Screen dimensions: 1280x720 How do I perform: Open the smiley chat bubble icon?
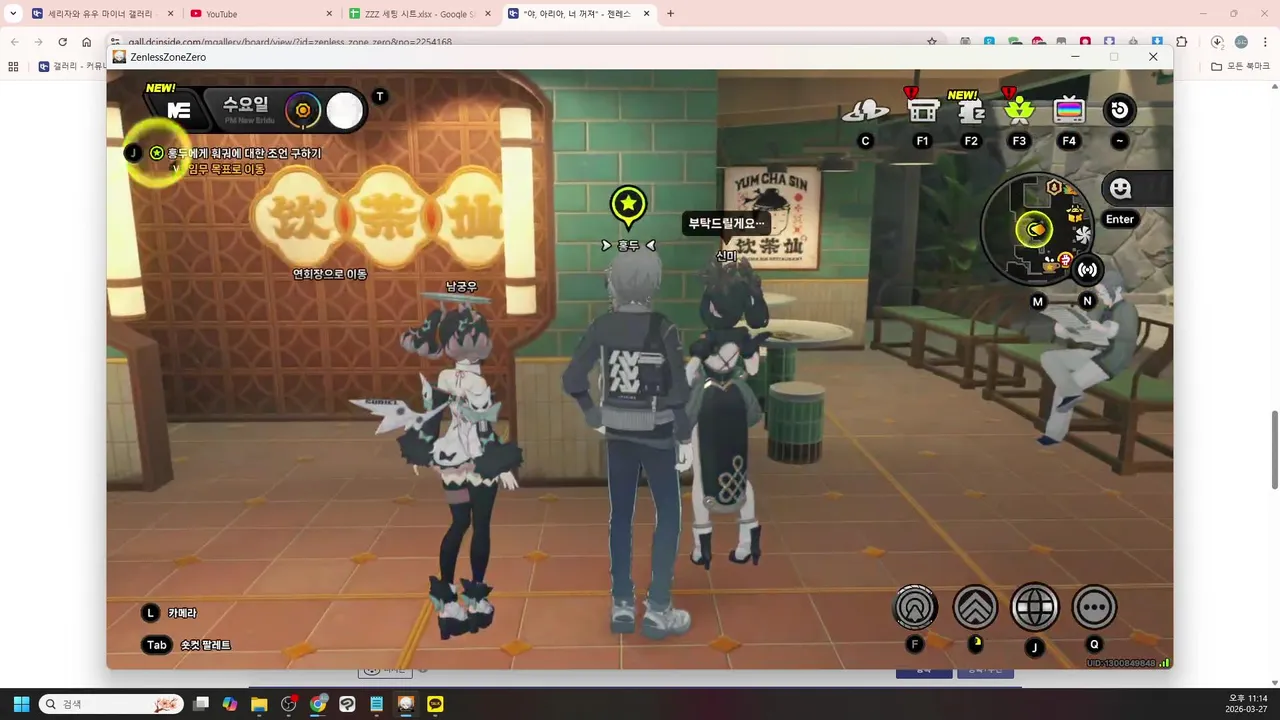1120,188
